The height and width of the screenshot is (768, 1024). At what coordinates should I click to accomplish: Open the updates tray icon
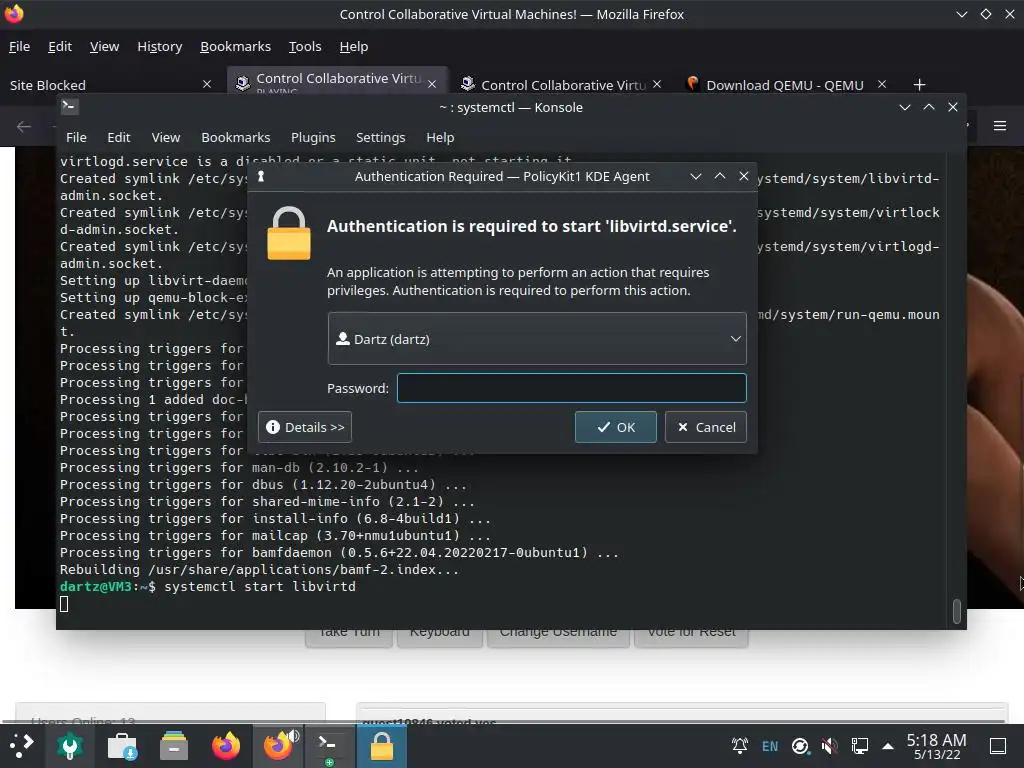coord(800,746)
